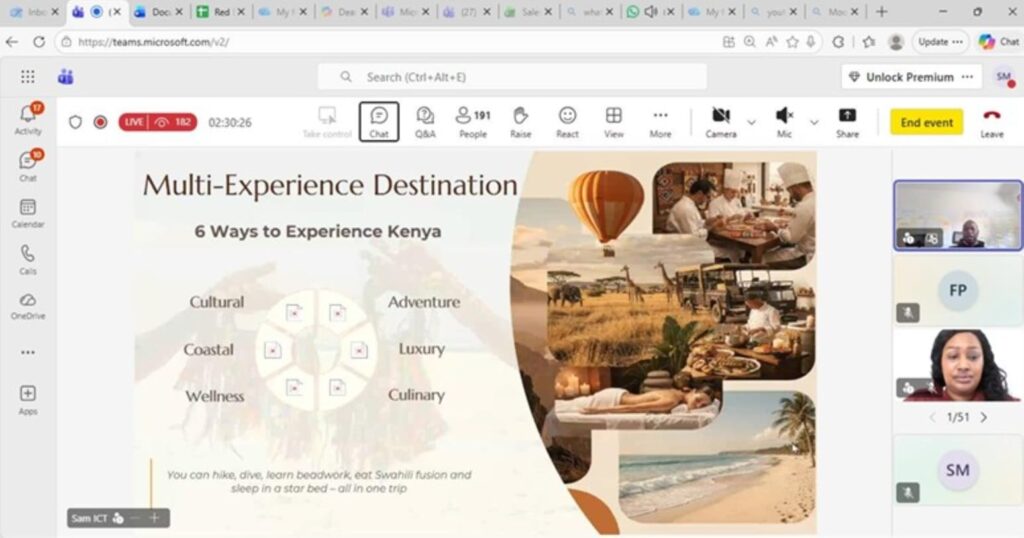Toggle the Camera on

click(720, 122)
